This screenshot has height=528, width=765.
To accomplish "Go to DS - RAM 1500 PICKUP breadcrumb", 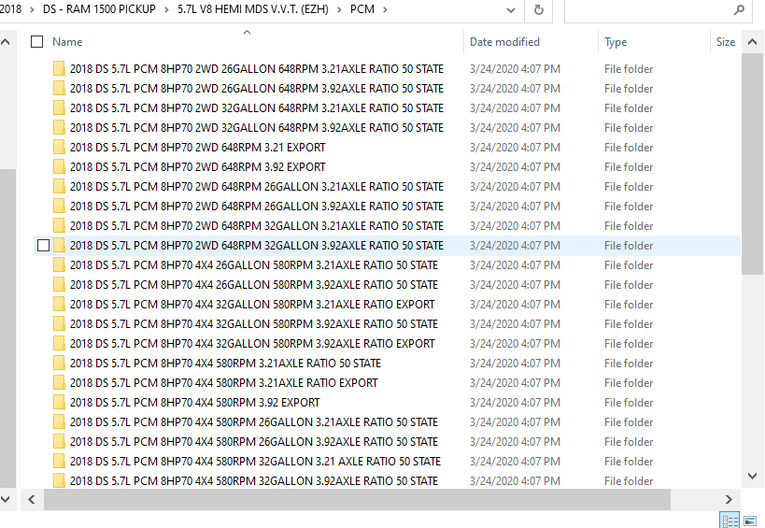I will point(99,9).
